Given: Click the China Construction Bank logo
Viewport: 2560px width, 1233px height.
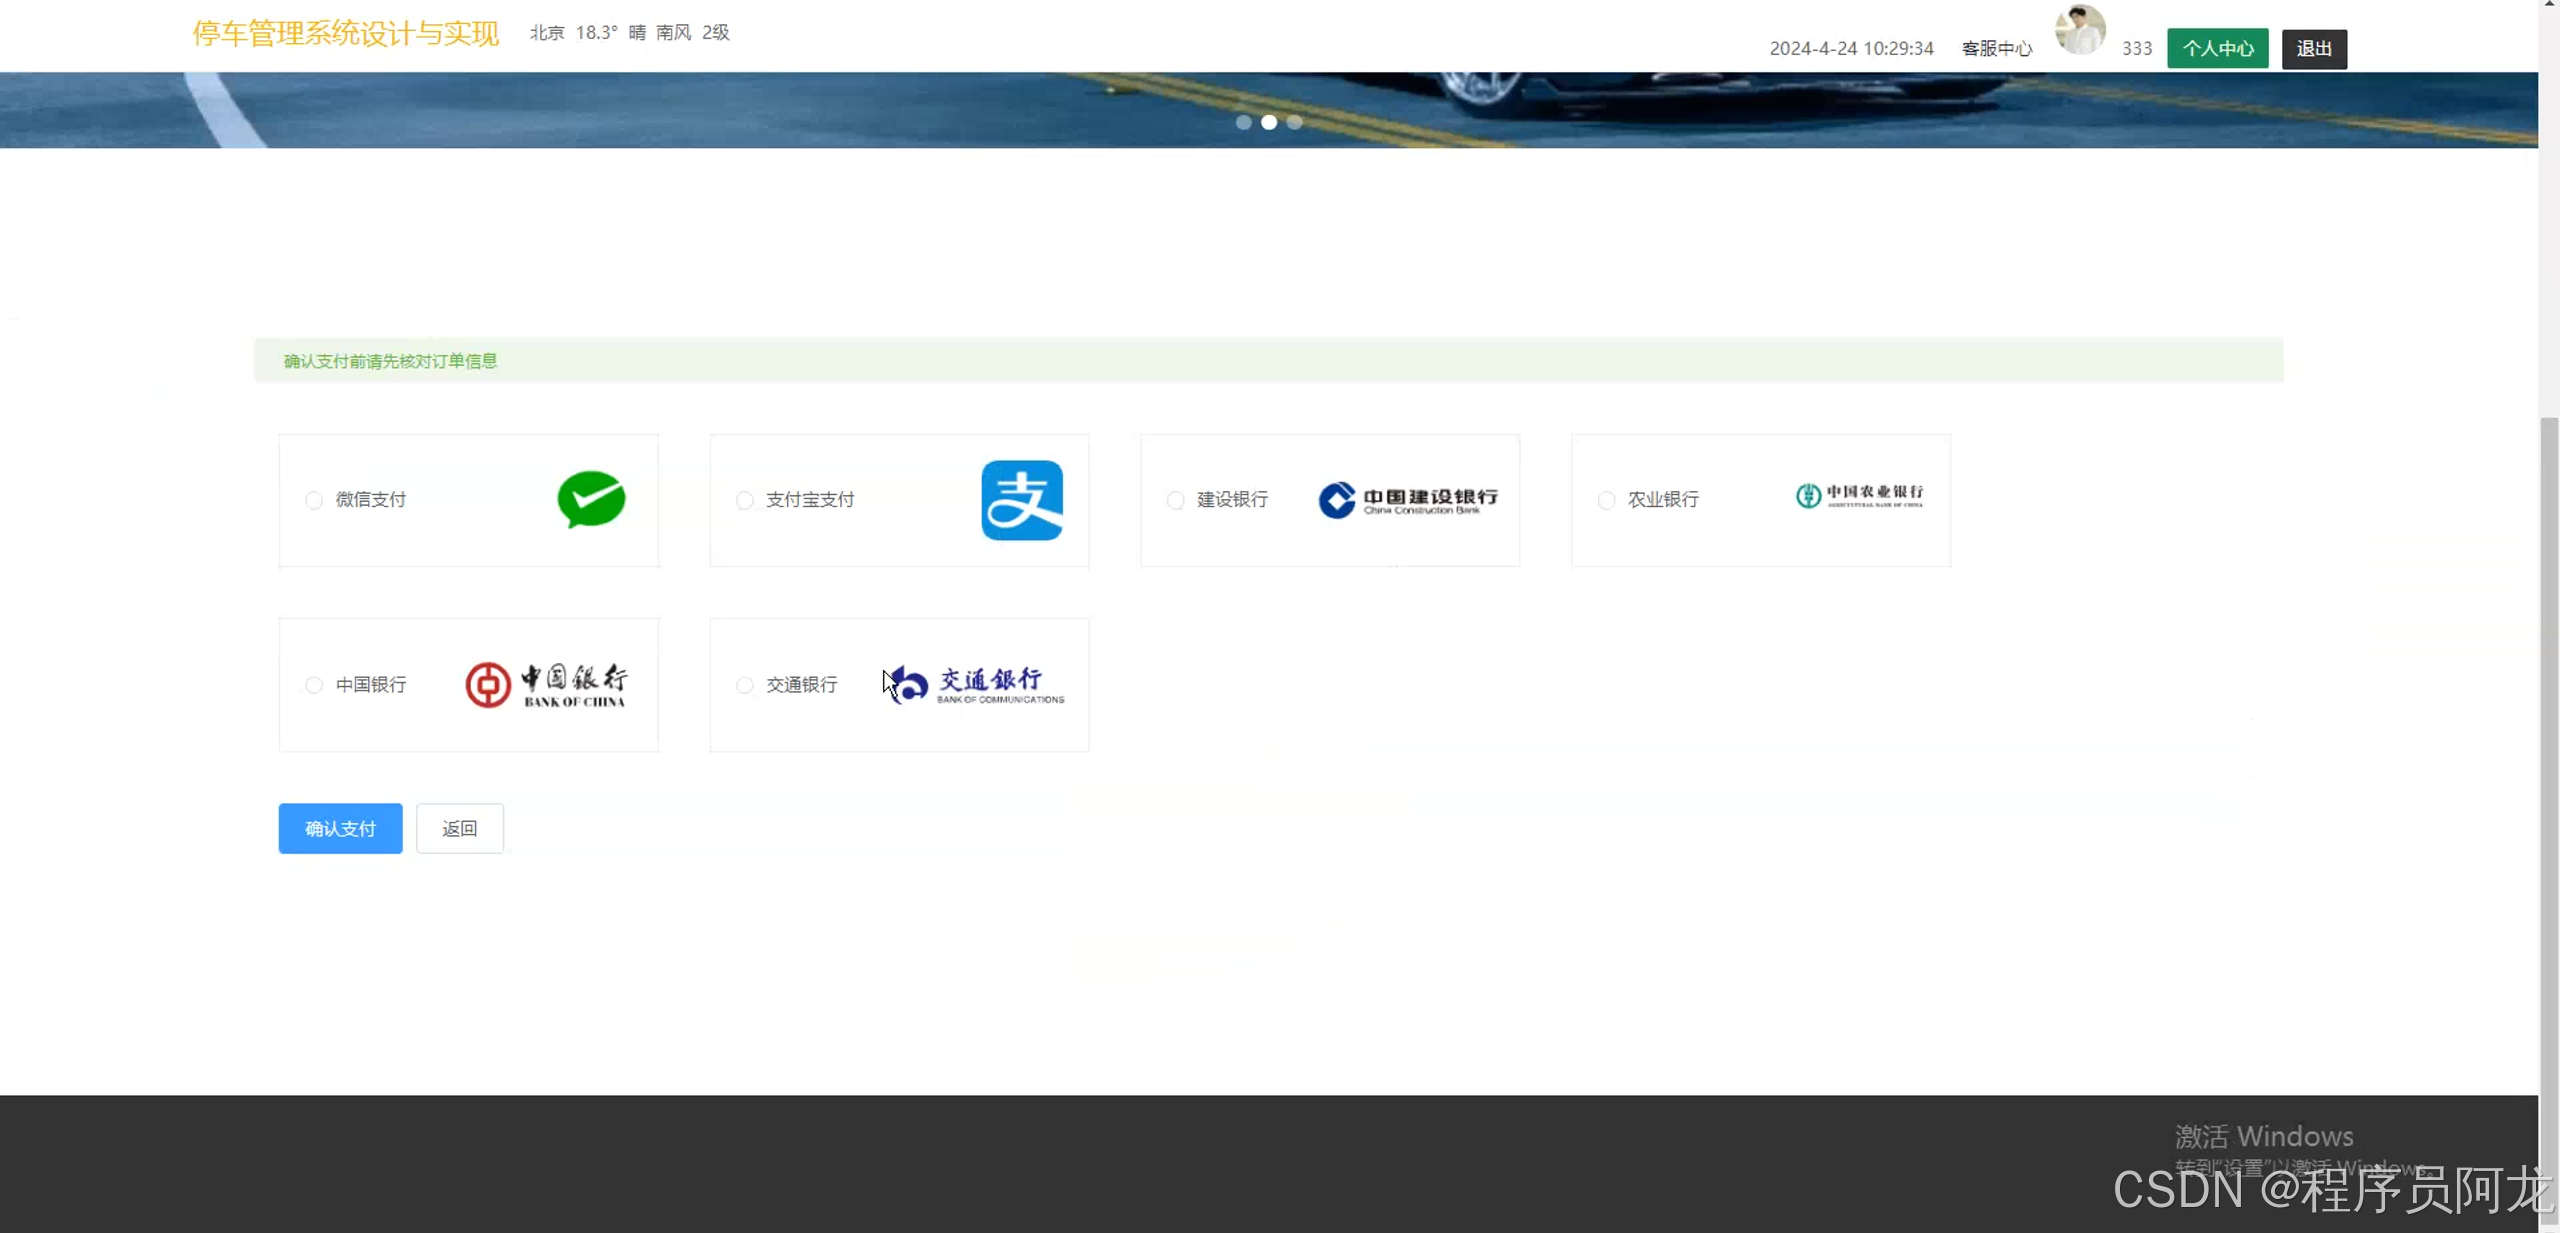Looking at the screenshot, I should pos(1407,500).
